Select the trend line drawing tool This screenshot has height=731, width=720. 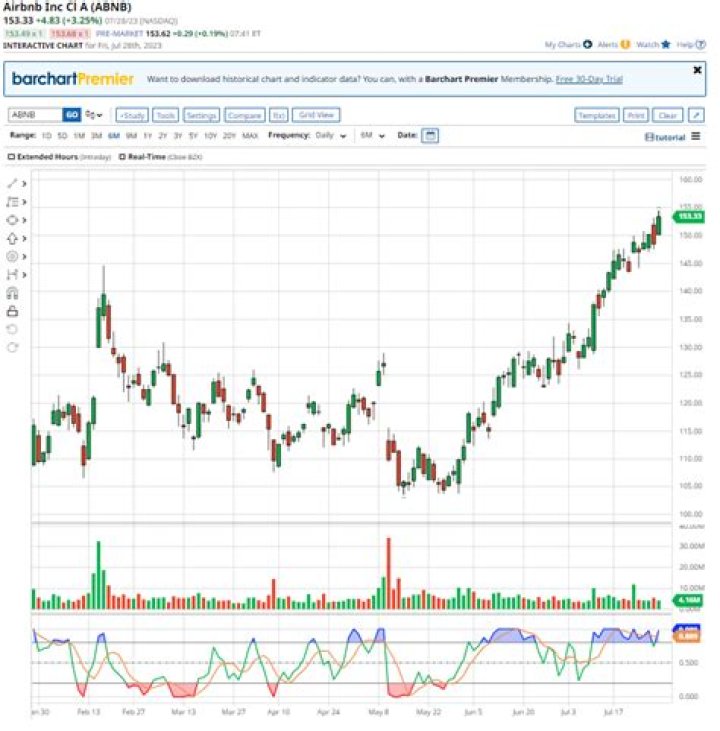(12, 184)
